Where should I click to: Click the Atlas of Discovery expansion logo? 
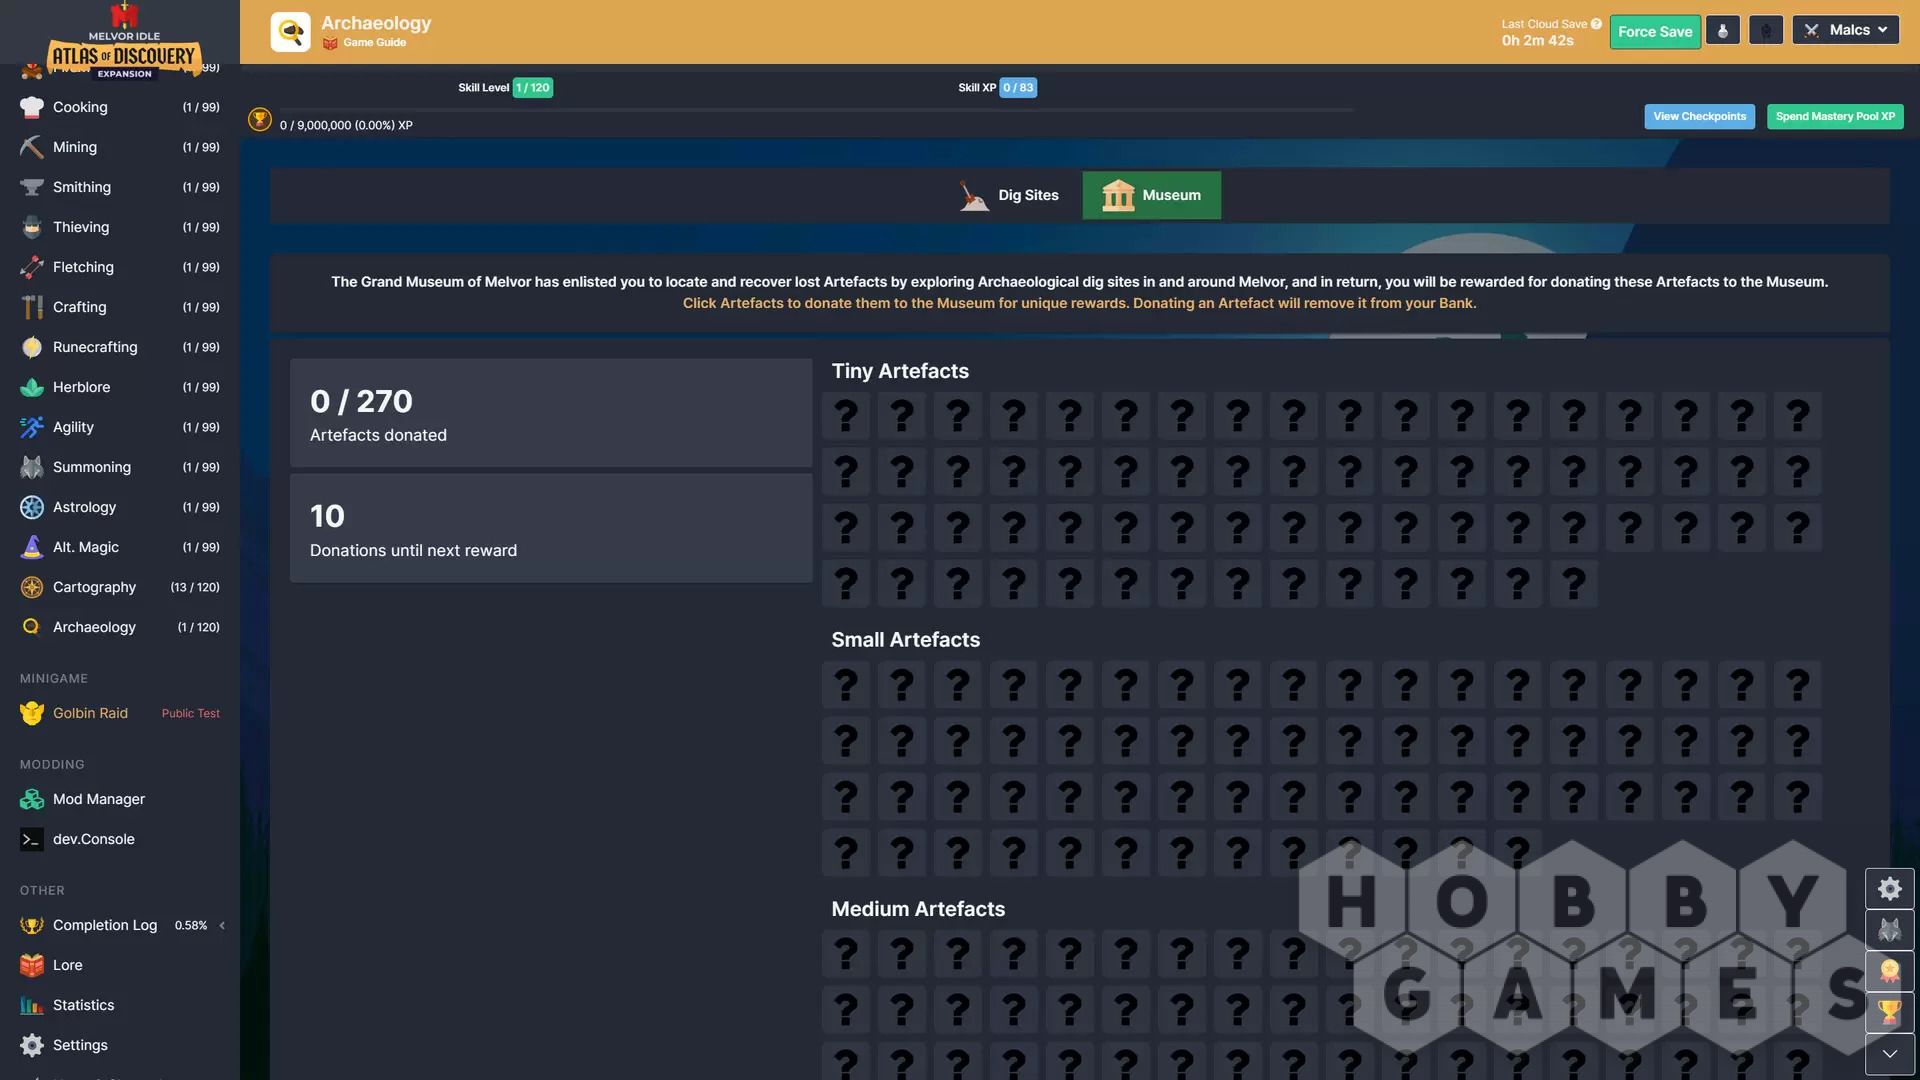(124, 43)
